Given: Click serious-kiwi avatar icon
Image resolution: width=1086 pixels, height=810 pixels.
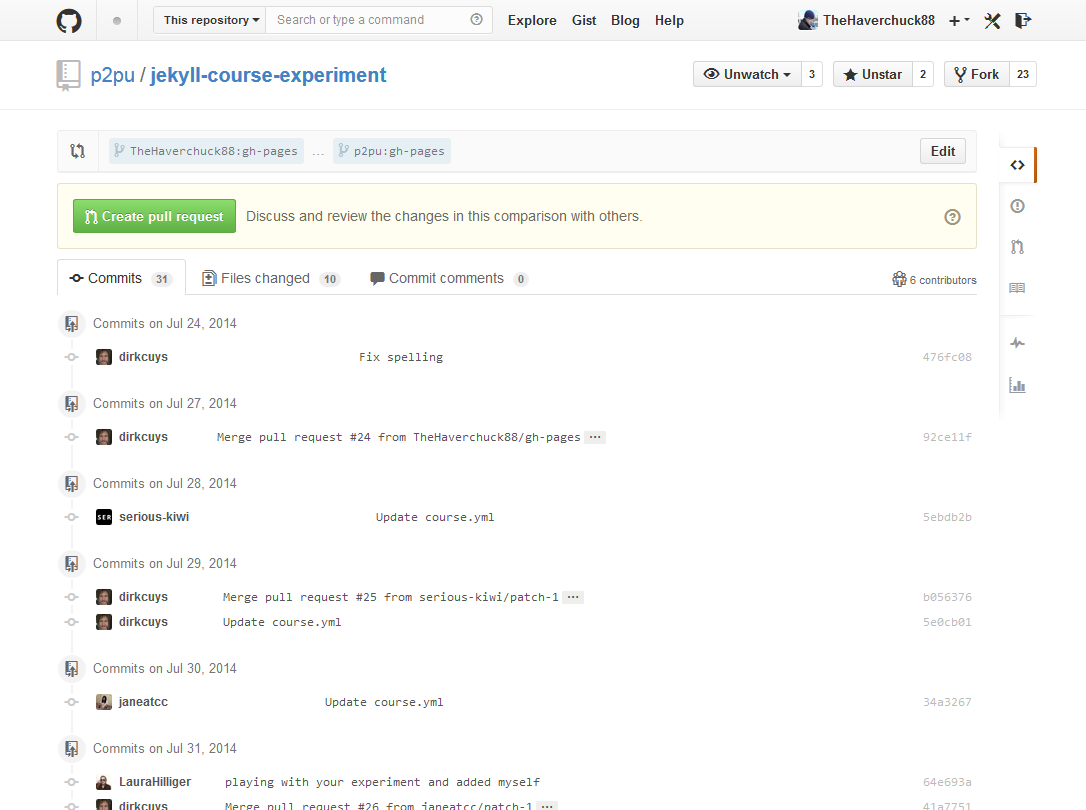Looking at the screenshot, I should coord(104,517).
